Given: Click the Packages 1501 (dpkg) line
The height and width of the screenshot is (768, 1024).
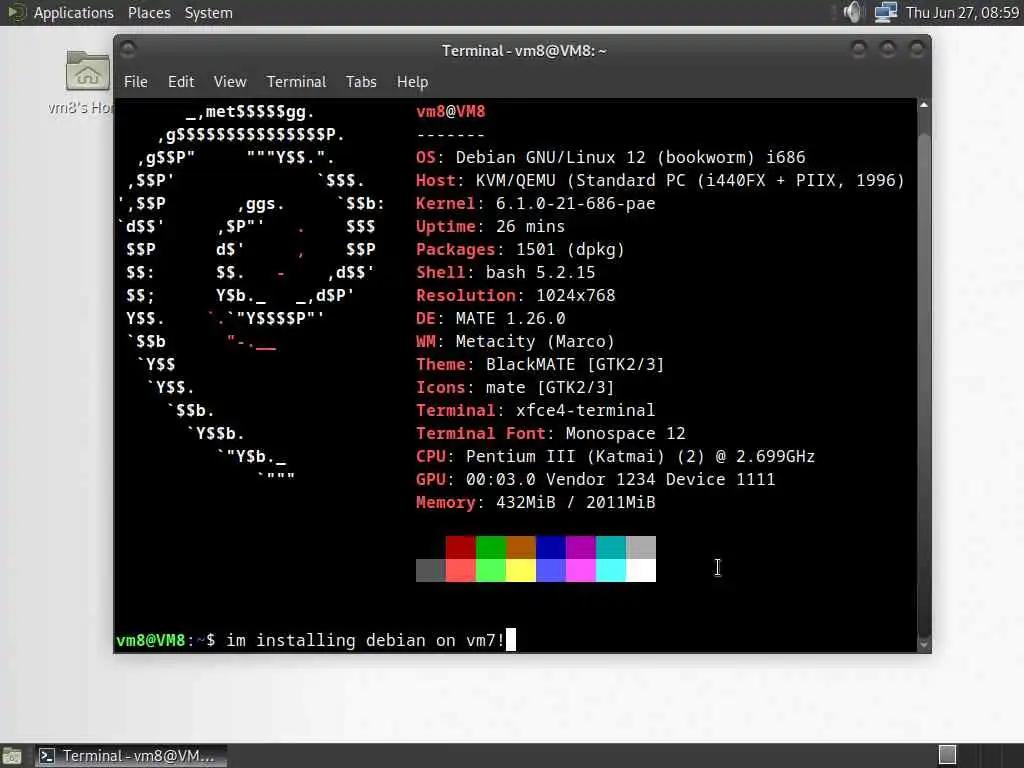Looking at the screenshot, I should (520, 249).
